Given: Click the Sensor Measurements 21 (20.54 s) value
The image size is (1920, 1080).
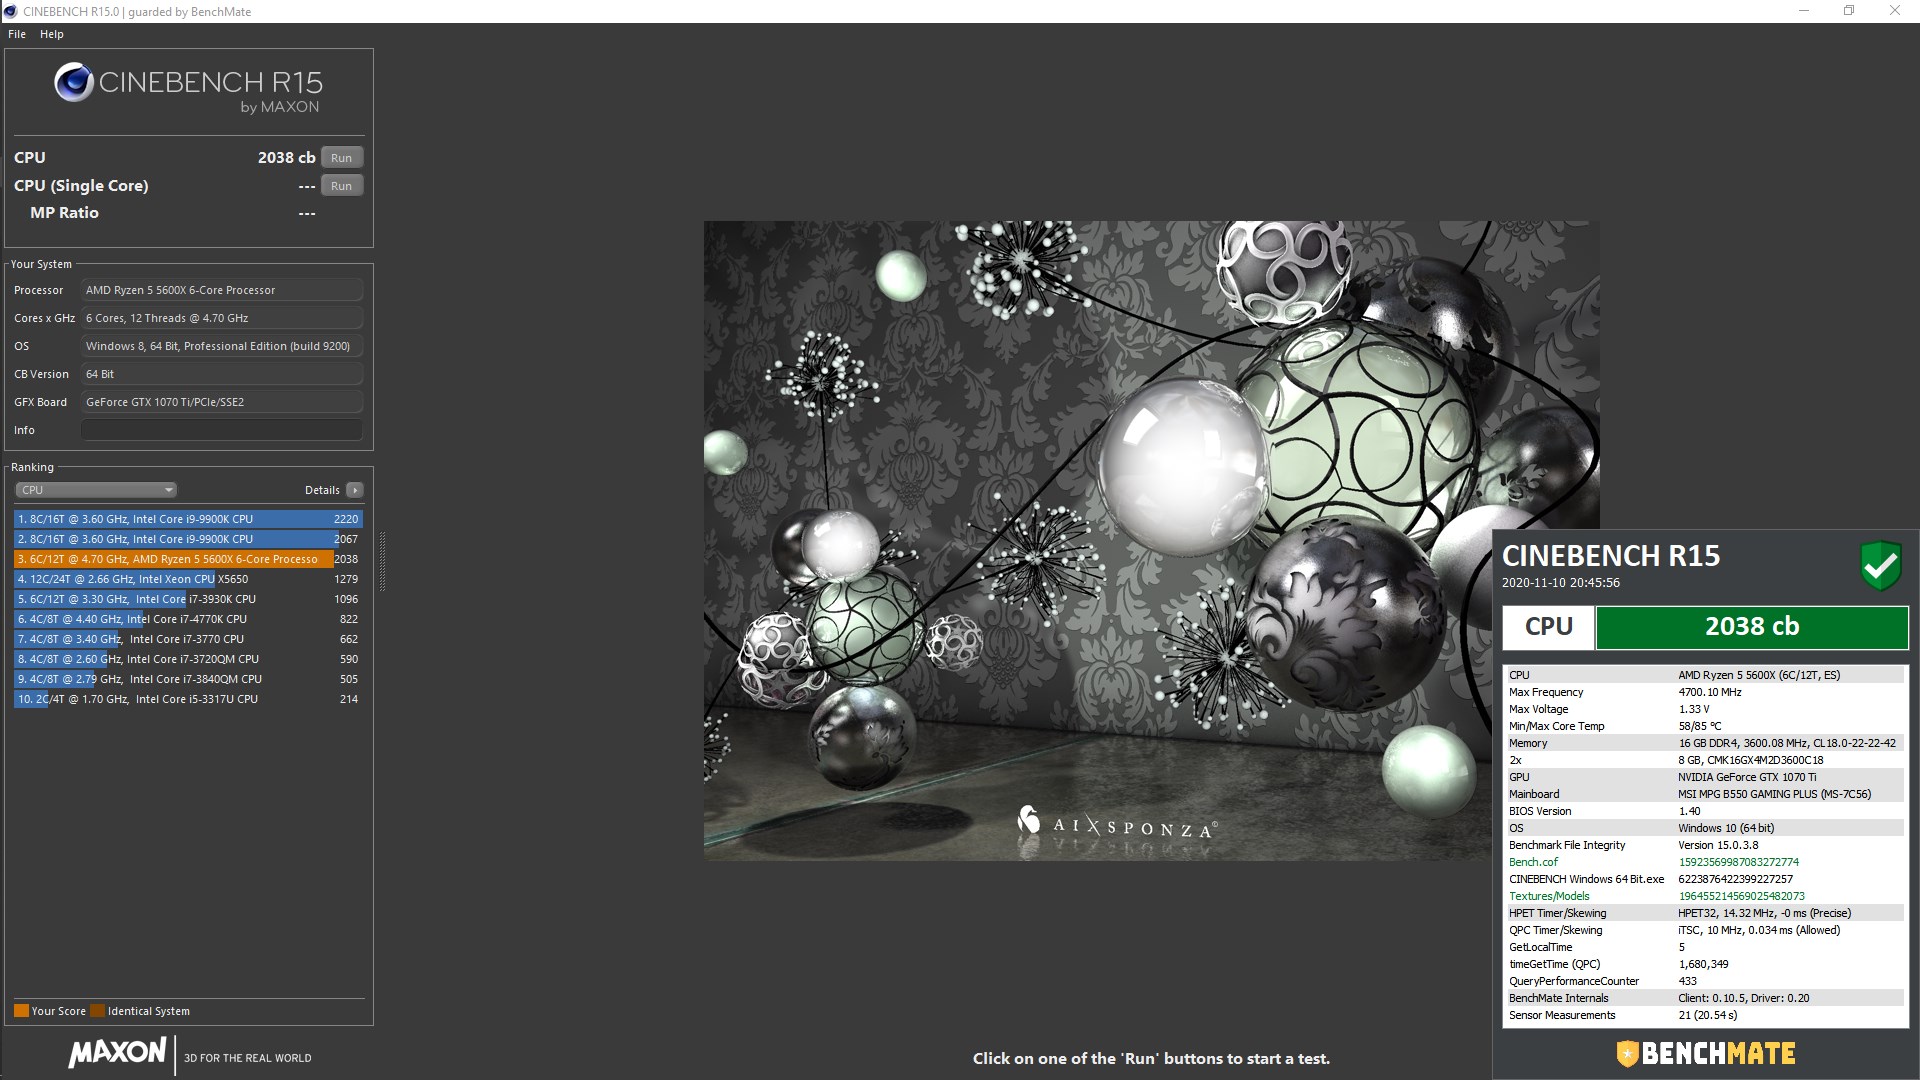Looking at the screenshot, I should (1707, 1015).
